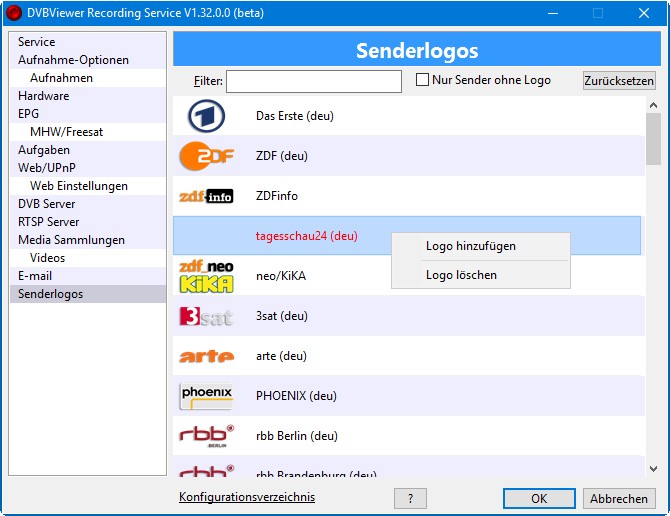This screenshot has width=670, height=516.
Task: Click the 3sat channel logo
Action: pyautogui.click(x=206, y=316)
